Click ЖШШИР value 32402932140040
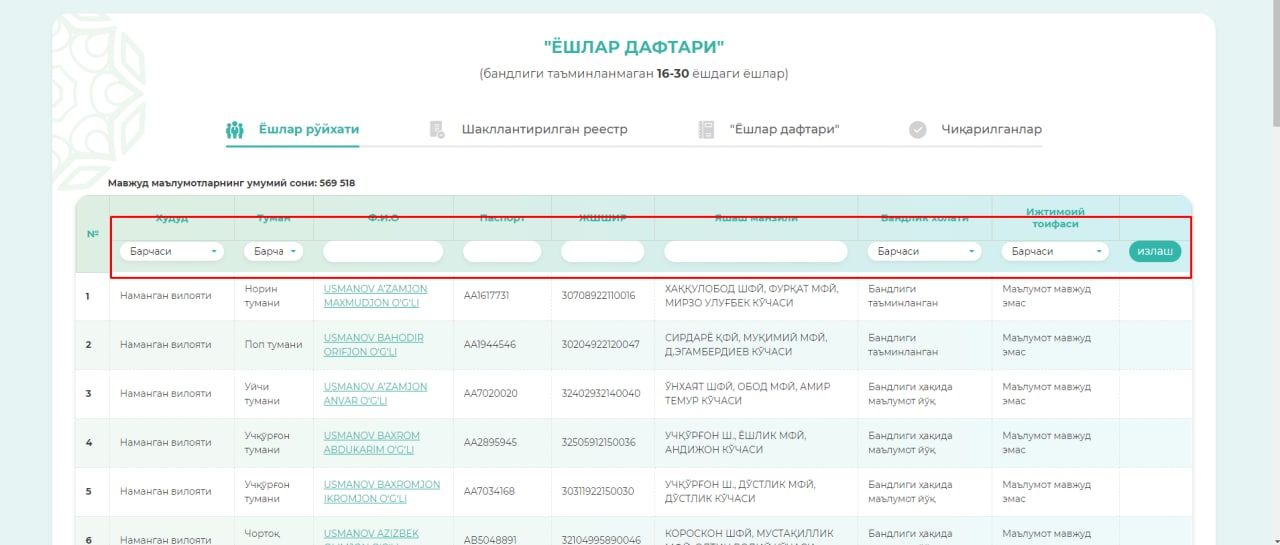 [601, 394]
